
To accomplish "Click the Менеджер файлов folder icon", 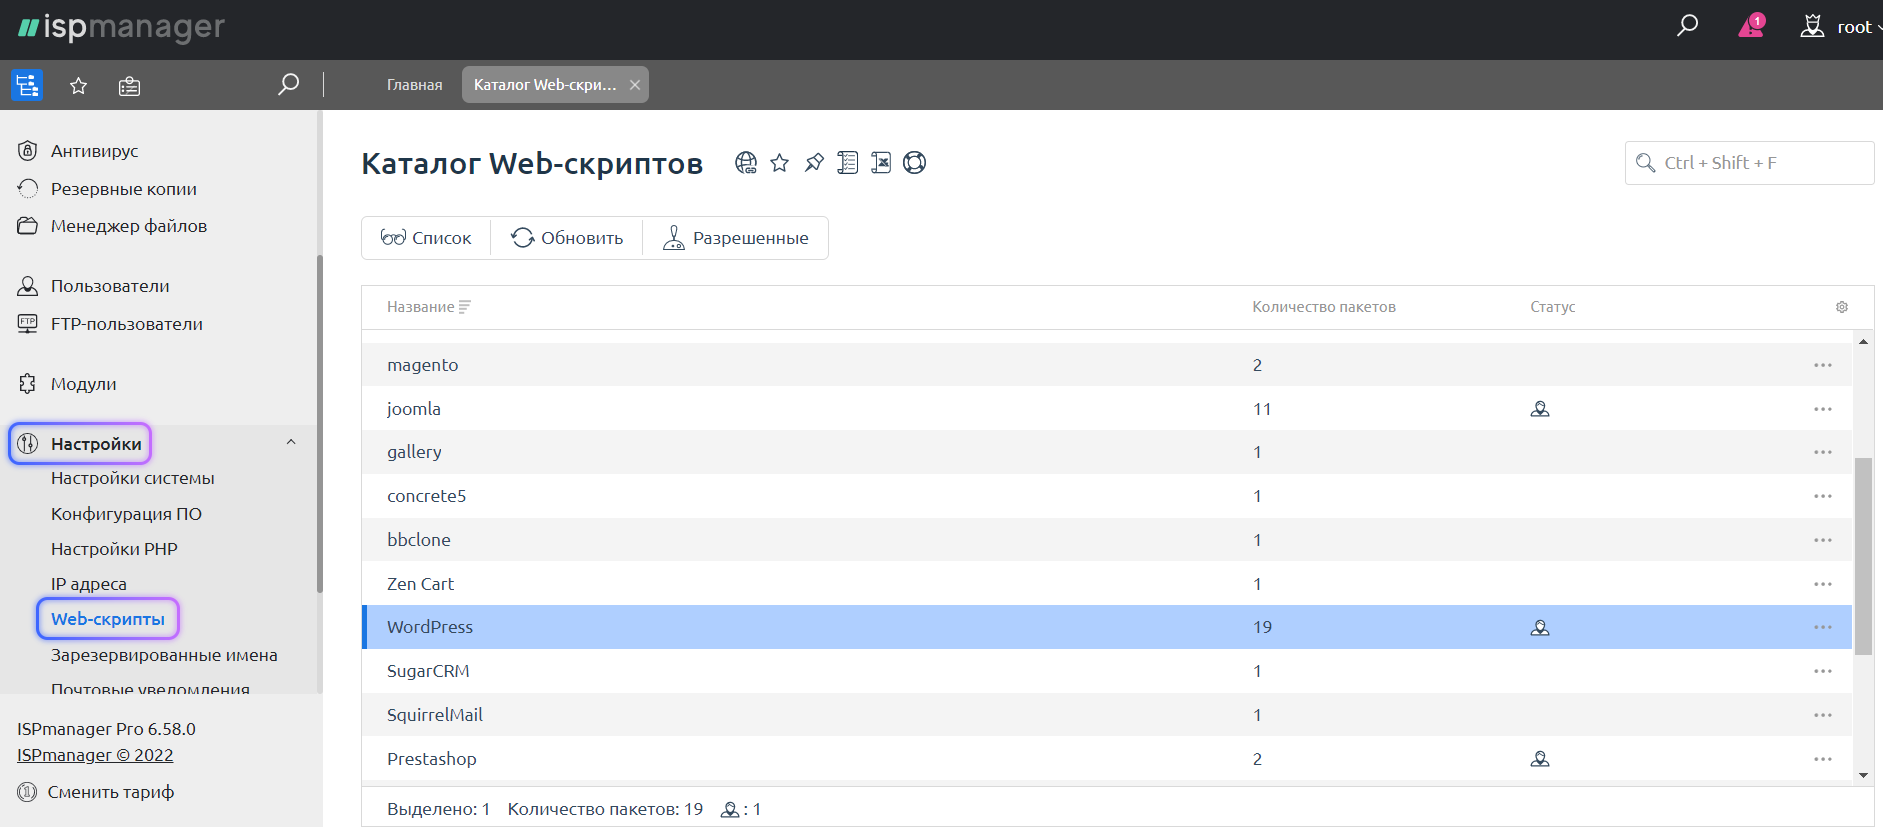I will pos(28,226).
